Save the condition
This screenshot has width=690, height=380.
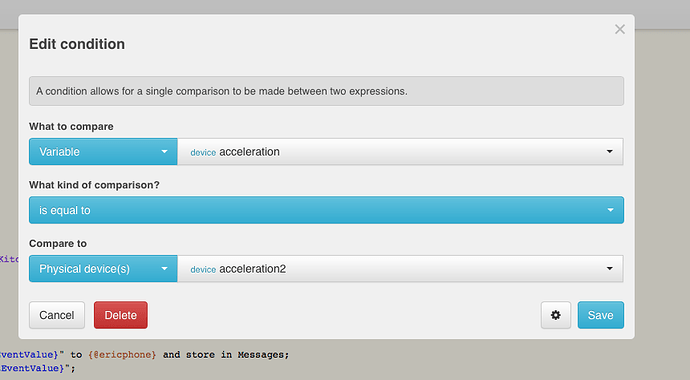click(x=601, y=315)
